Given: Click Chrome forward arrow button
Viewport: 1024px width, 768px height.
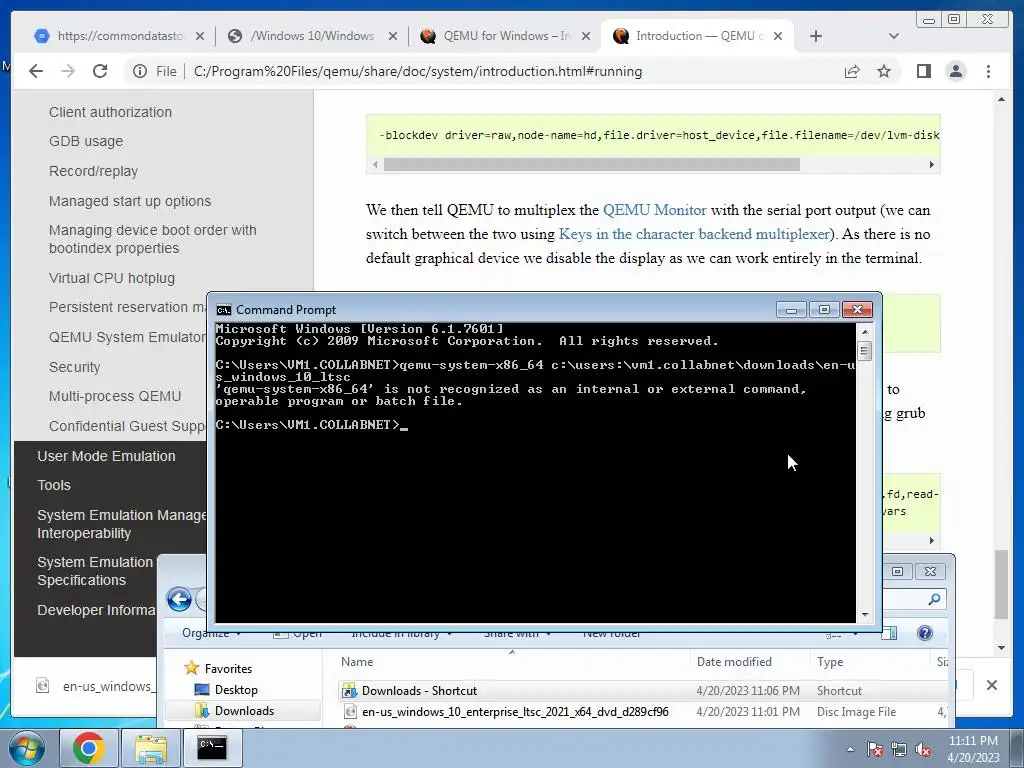Looking at the screenshot, I should [68, 71].
